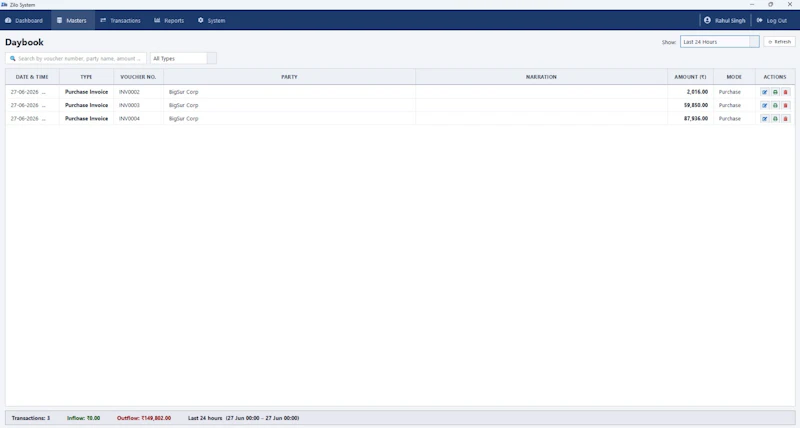The width and height of the screenshot is (800, 428).
Task: Click the amount 2,016.00
Action: (697, 92)
